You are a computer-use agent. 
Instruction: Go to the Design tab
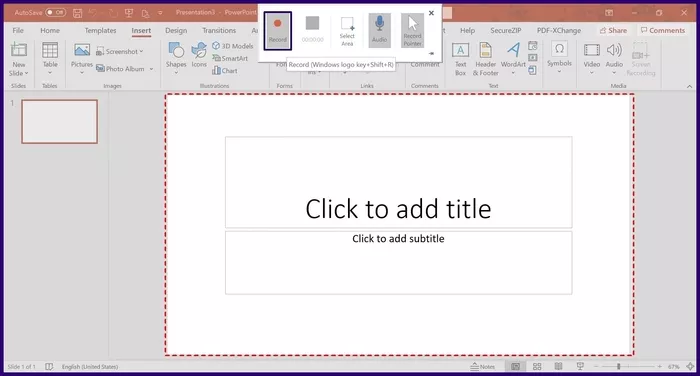click(176, 30)
